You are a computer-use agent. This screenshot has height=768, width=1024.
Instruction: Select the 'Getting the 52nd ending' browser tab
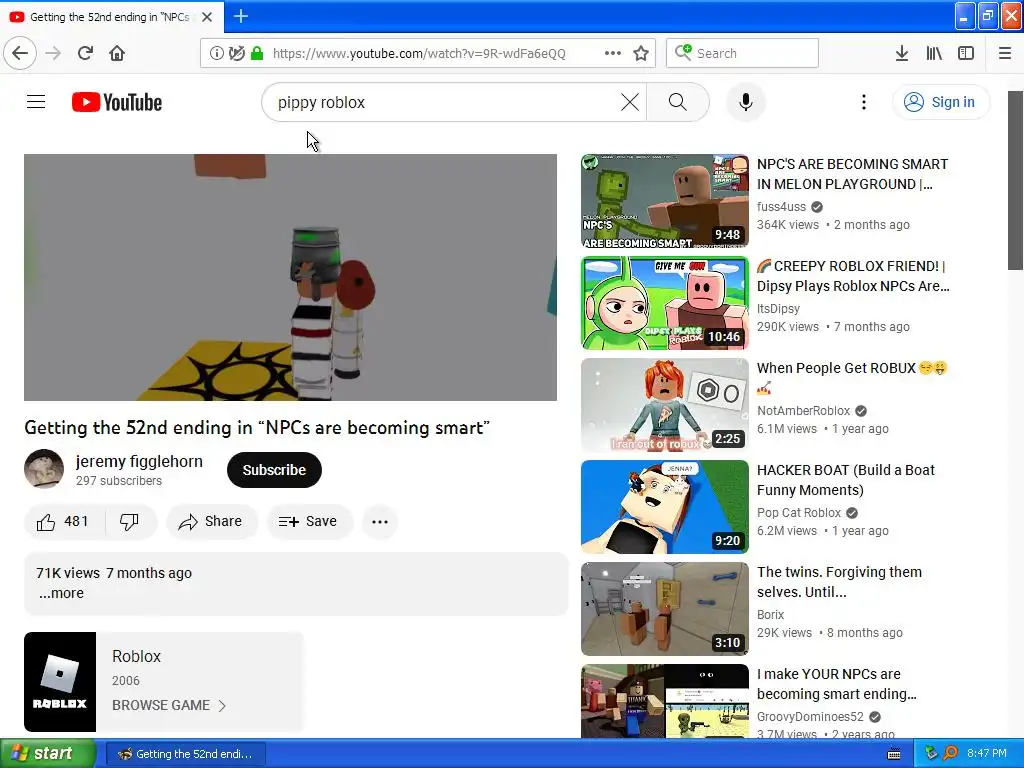(x=111, y=17)
